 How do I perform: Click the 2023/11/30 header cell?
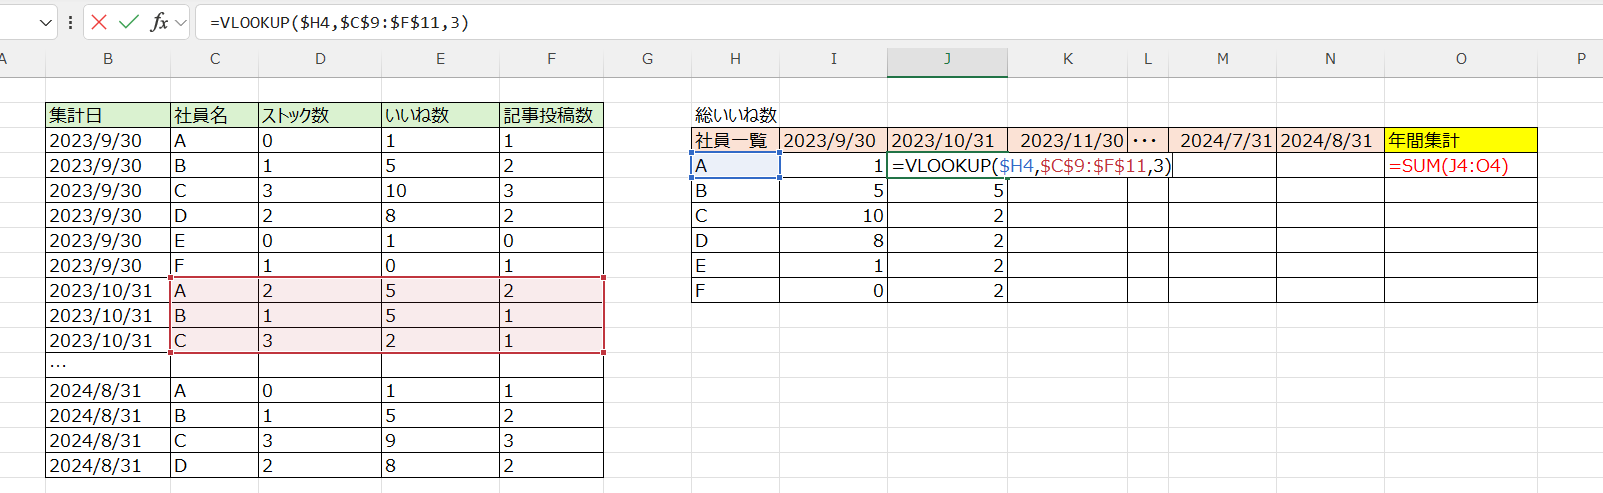click(1068, 140)
